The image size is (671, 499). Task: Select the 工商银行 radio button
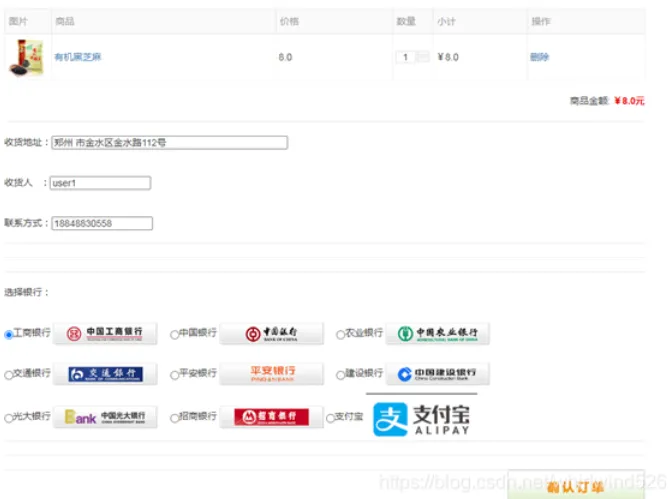[9, 334]
